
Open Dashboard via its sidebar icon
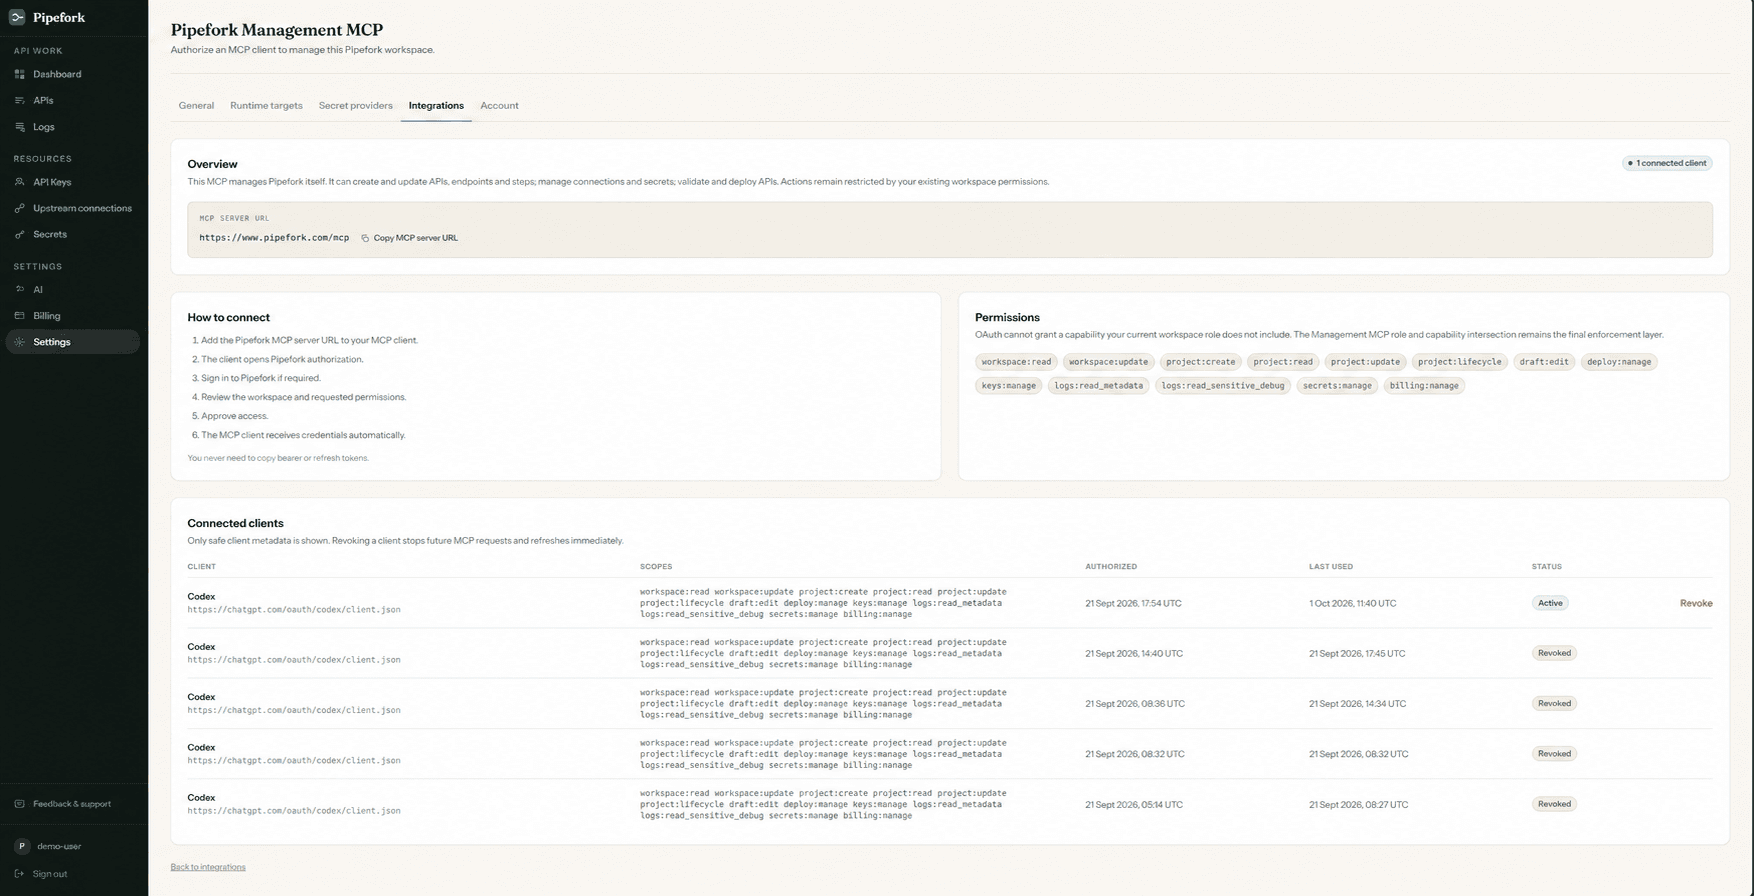point(19,74)
